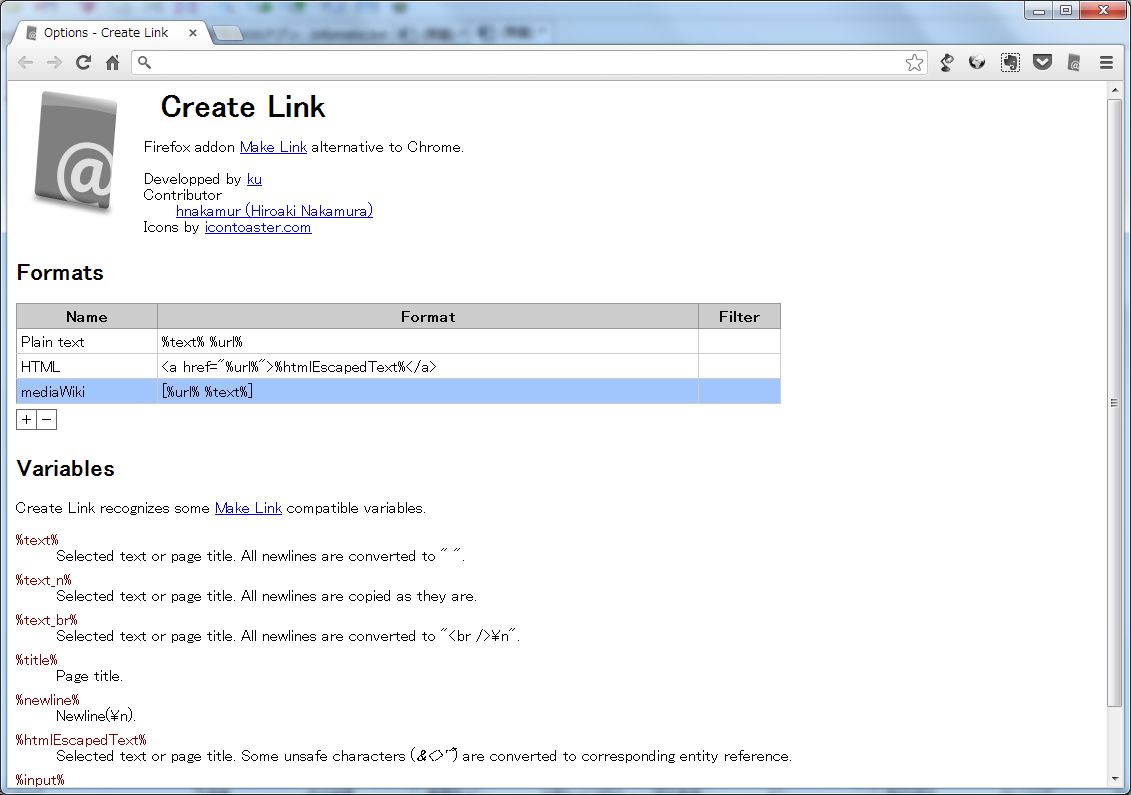Viewport: 1131px width, 795px height.
Task: Click the %htmlEscapedText% variable term
Action: coord(81,740)
